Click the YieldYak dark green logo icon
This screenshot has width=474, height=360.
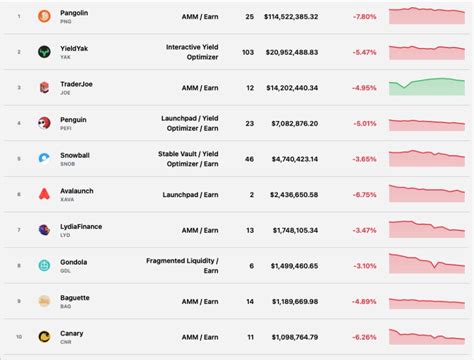point(44,52)
